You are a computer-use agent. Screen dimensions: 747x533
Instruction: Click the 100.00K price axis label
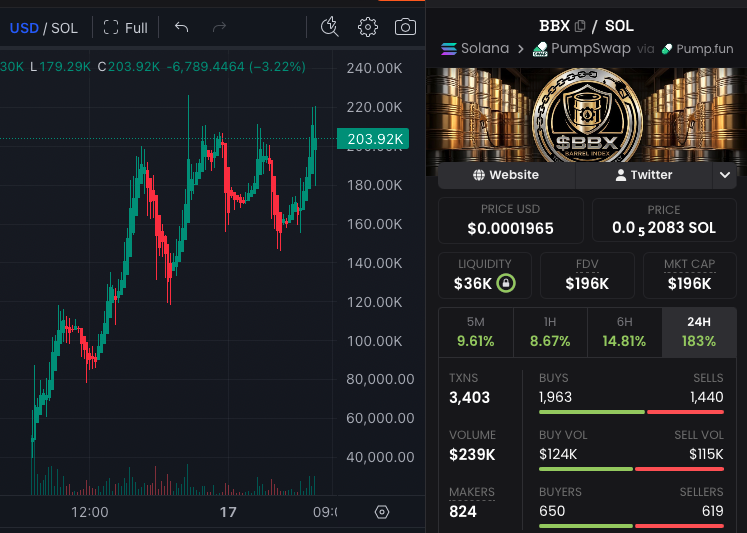click(x=374, y=341)
